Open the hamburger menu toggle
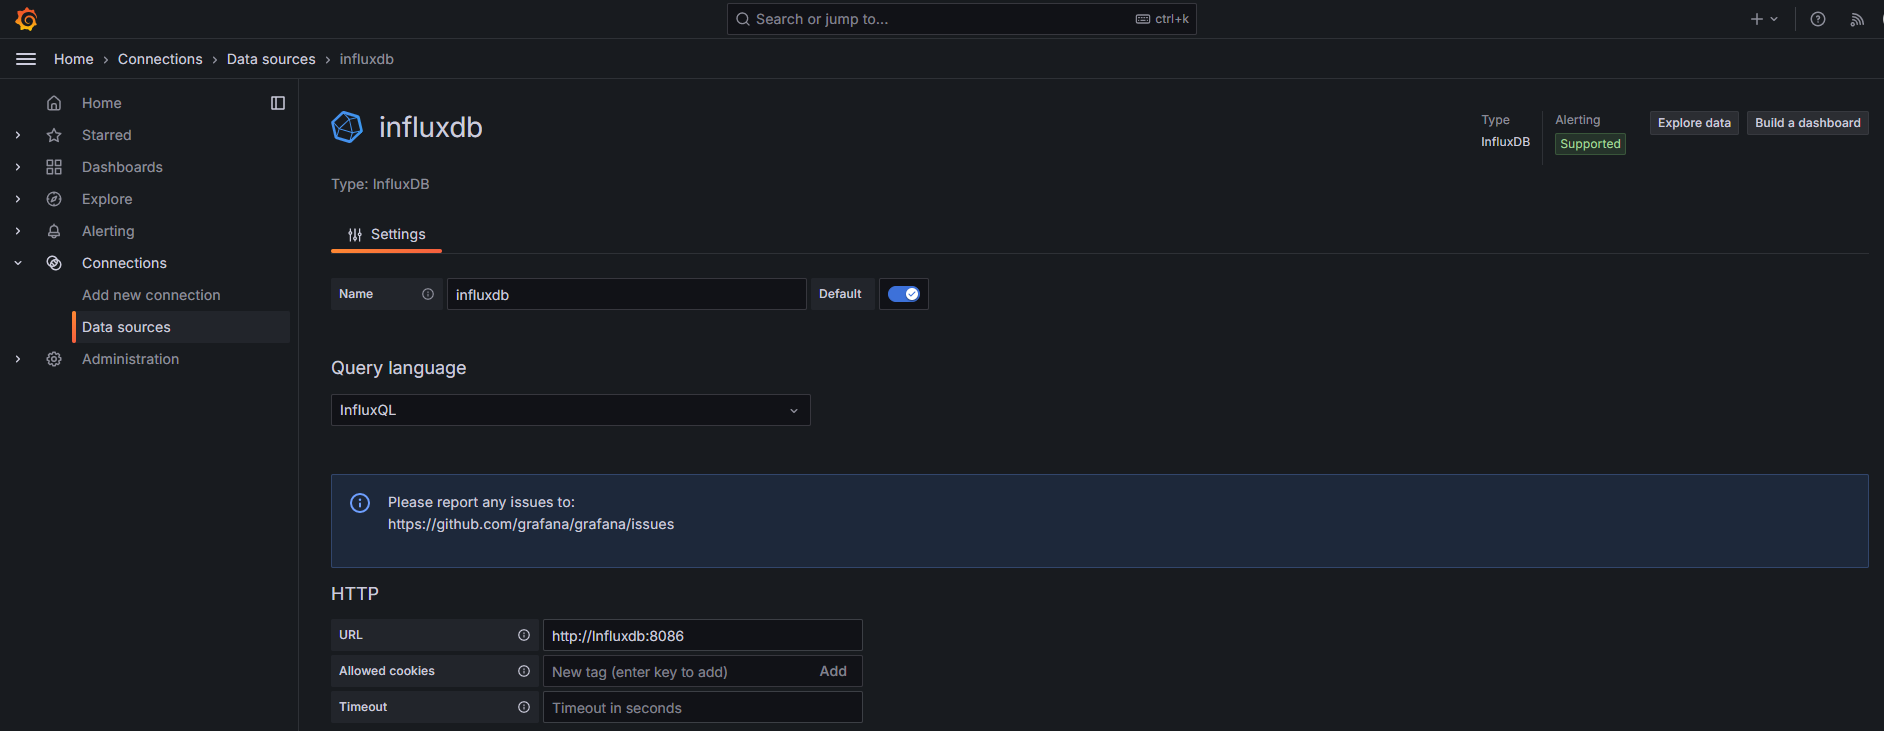Image resolution: width=1884 pixels, height=731 pixels. pyautogui.click(x=26, y=59)
